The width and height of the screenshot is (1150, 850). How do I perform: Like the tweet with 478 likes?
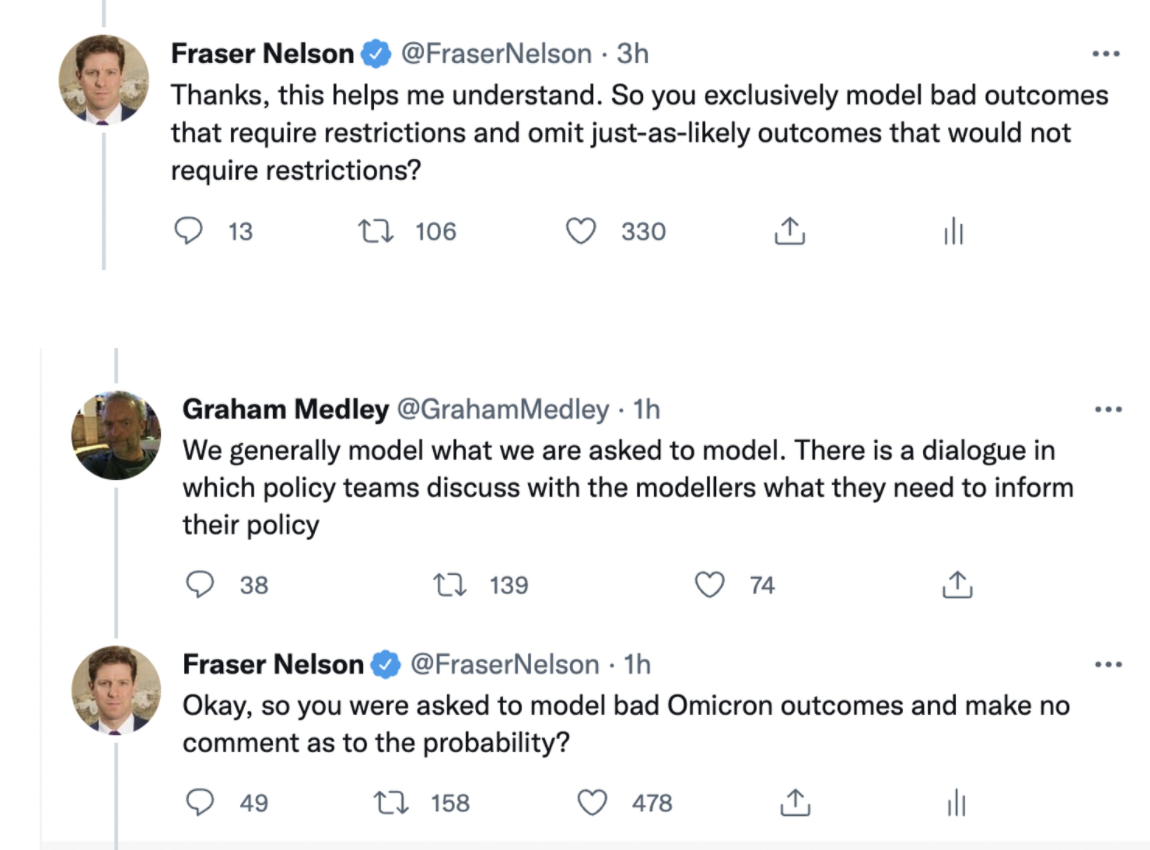[x=594, y=802]
